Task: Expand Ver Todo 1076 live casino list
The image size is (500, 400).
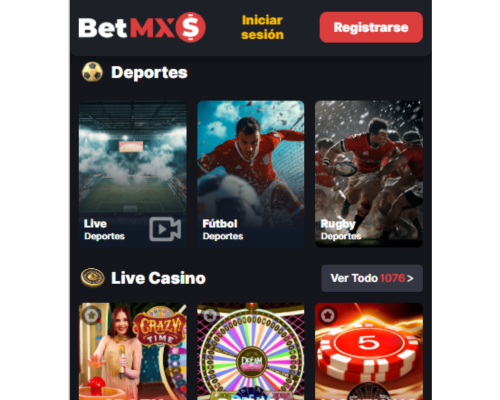Action: point(372,278)
